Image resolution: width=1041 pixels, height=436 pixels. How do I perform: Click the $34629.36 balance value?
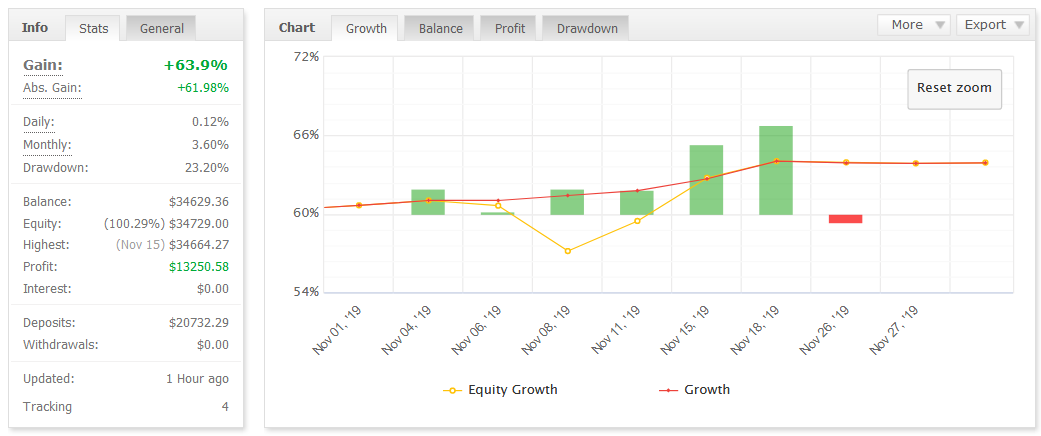(199, 202)
